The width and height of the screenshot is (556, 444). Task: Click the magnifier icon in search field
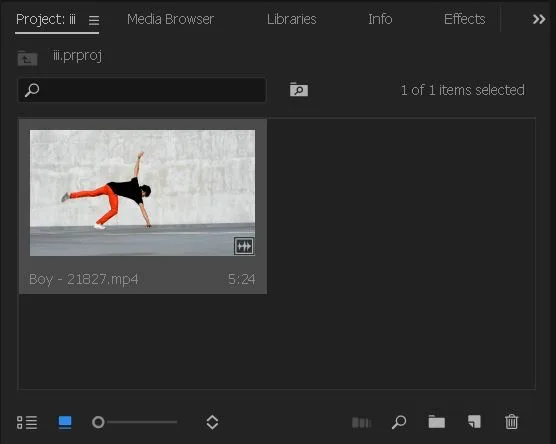pos(32,90)
